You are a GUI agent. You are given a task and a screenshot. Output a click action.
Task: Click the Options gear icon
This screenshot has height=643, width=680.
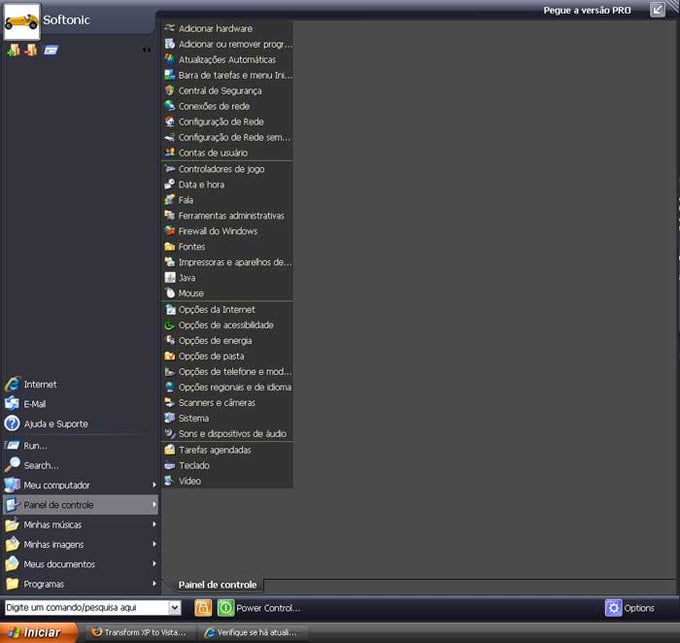click(x=613, y=608)
